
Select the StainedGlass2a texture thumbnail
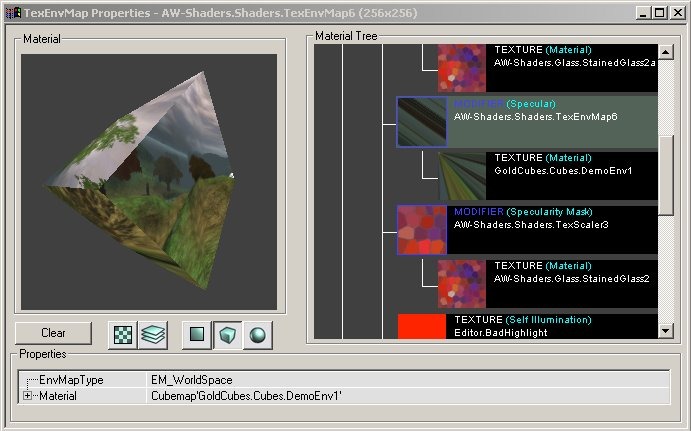[x=461, y=68]
